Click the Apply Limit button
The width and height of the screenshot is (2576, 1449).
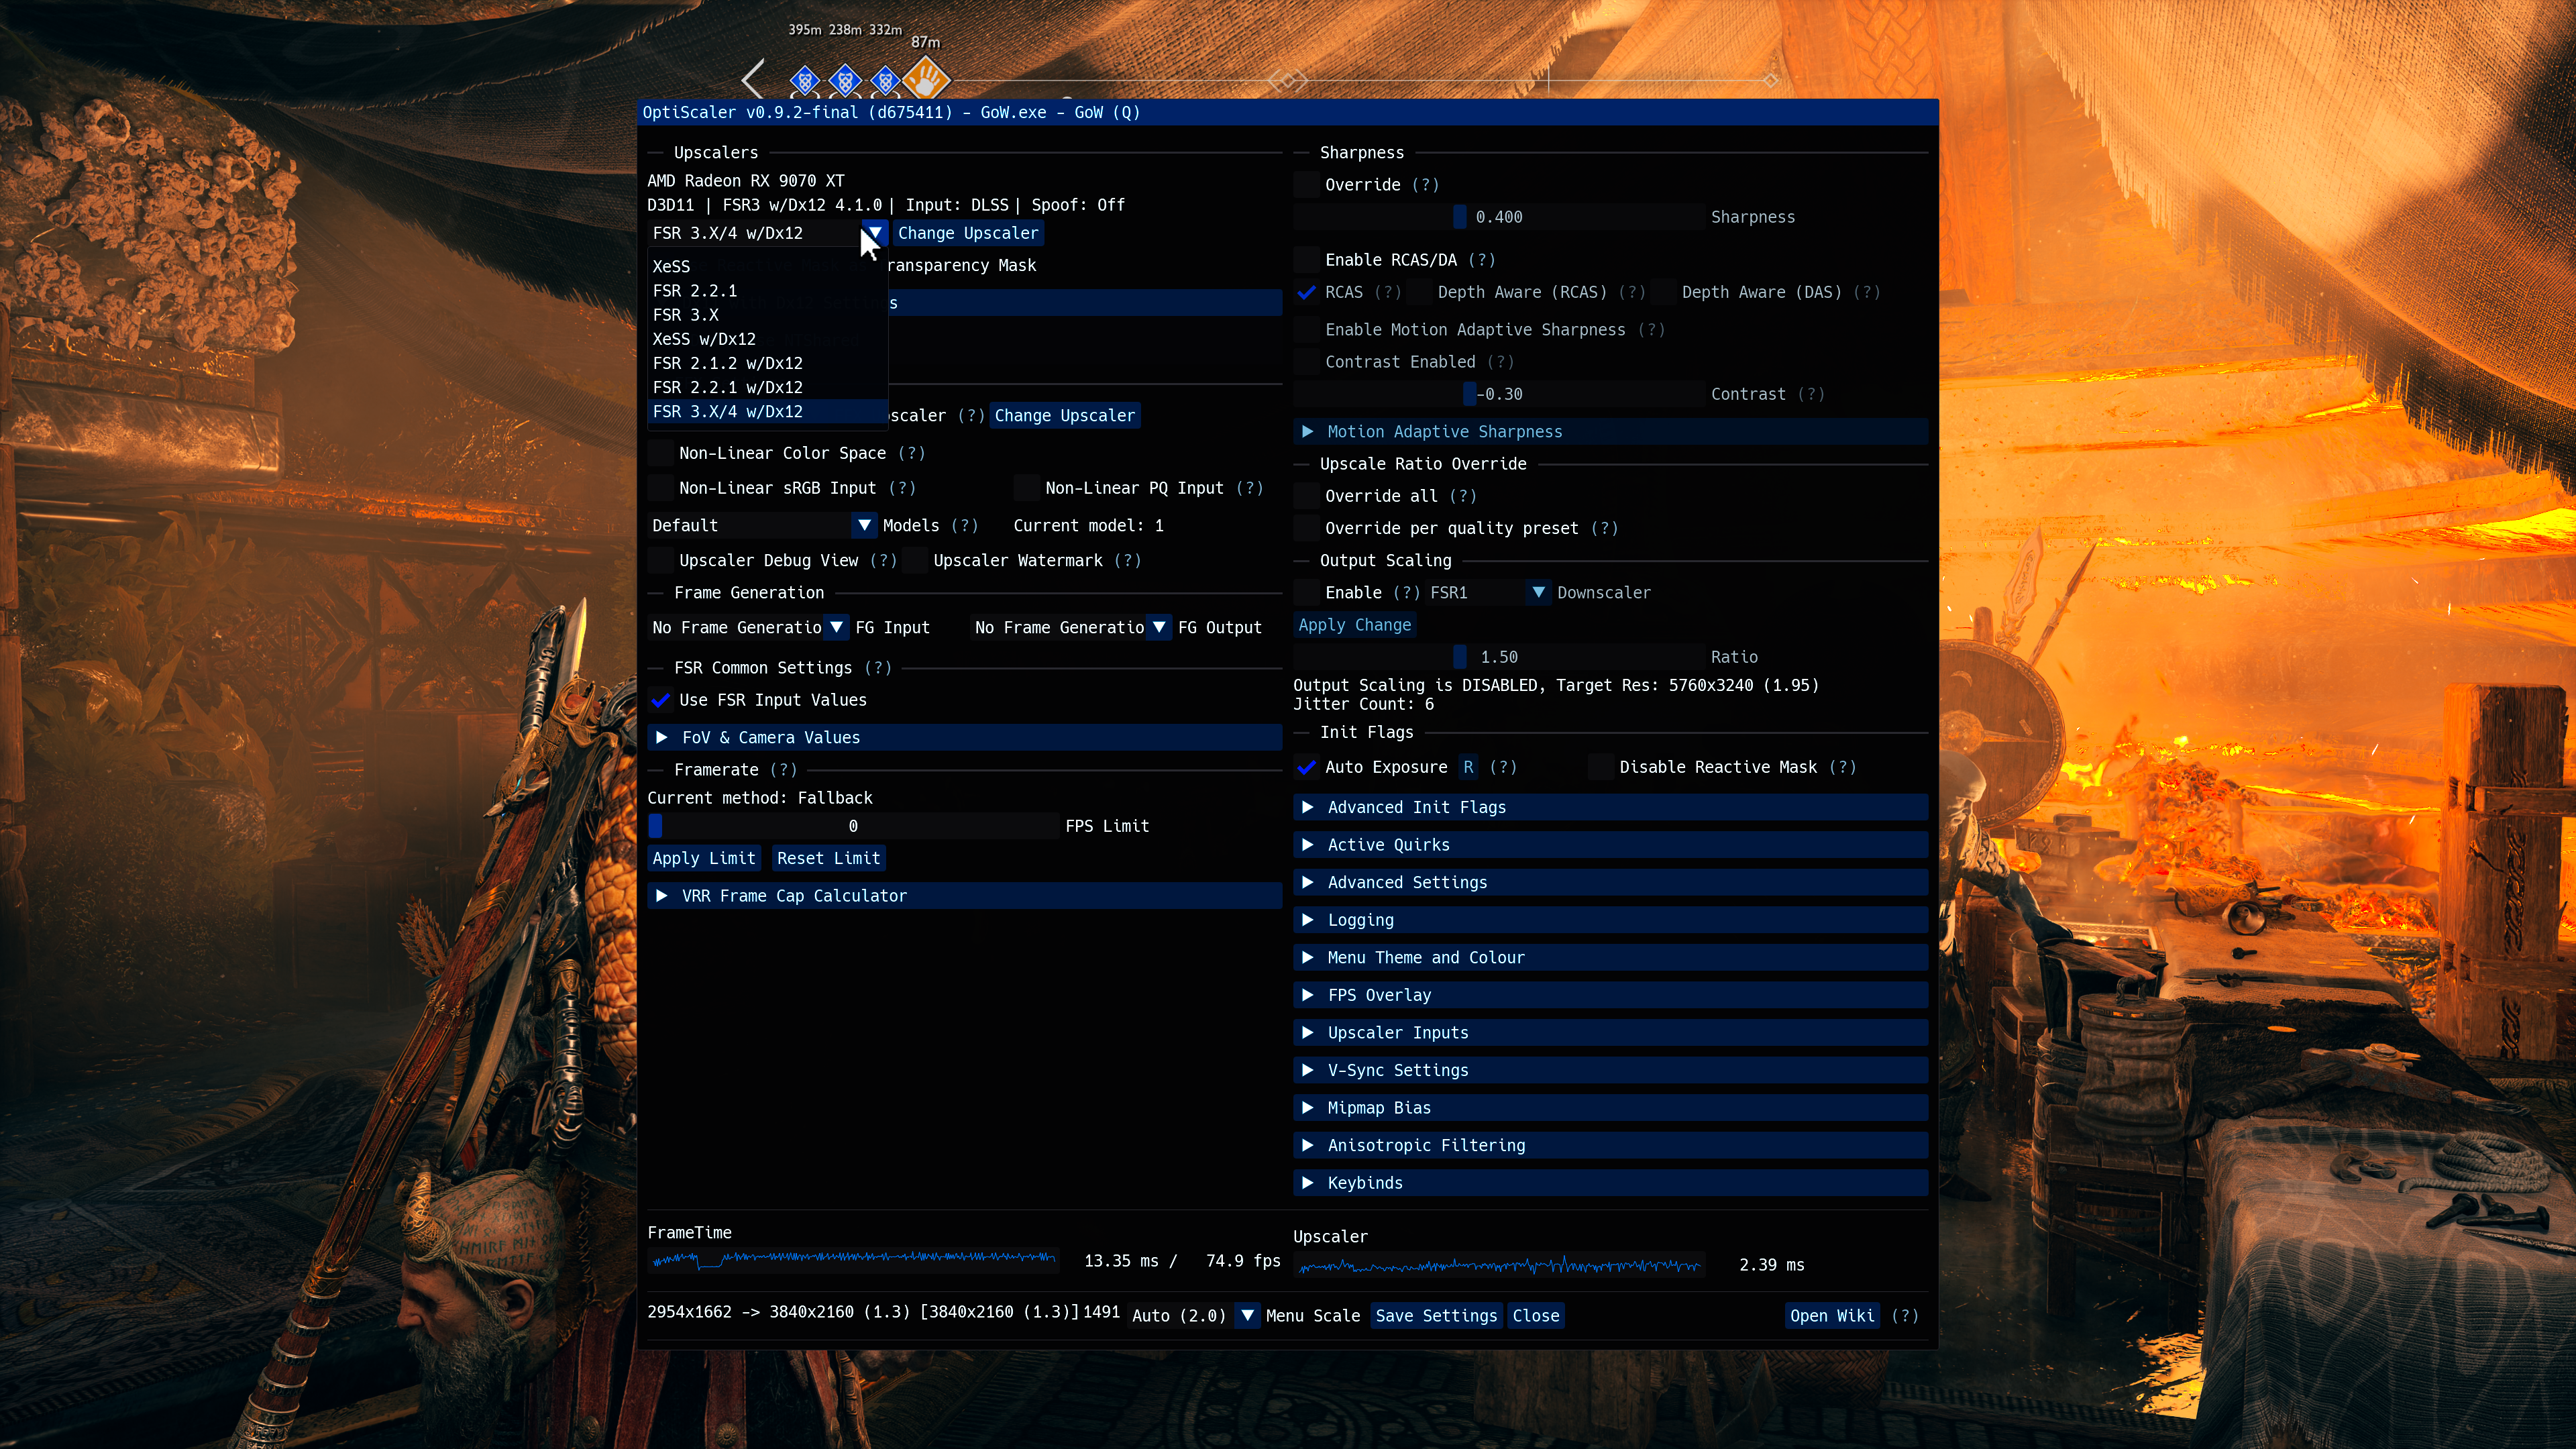point(704,858)
